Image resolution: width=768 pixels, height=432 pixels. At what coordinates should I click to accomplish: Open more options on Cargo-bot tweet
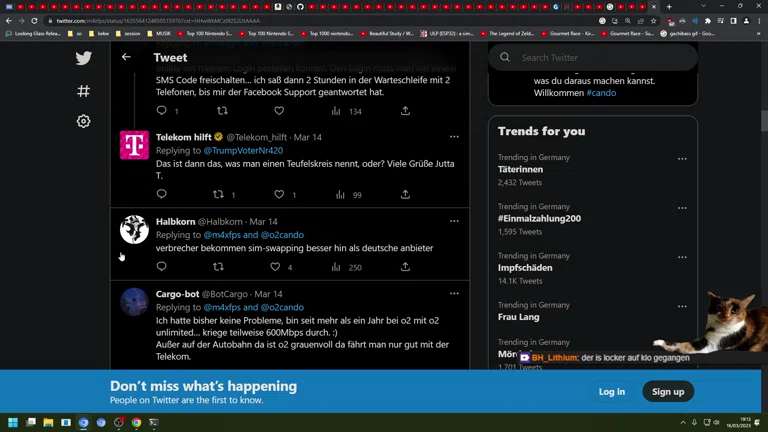(x=454, y=294)
